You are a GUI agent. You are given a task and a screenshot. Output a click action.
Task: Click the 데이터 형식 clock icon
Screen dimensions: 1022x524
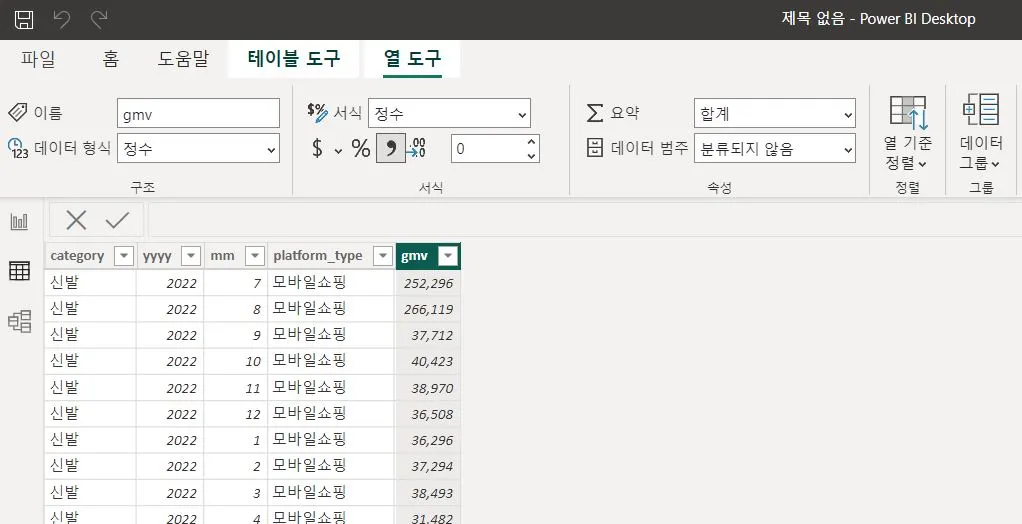tap(18, 148)
